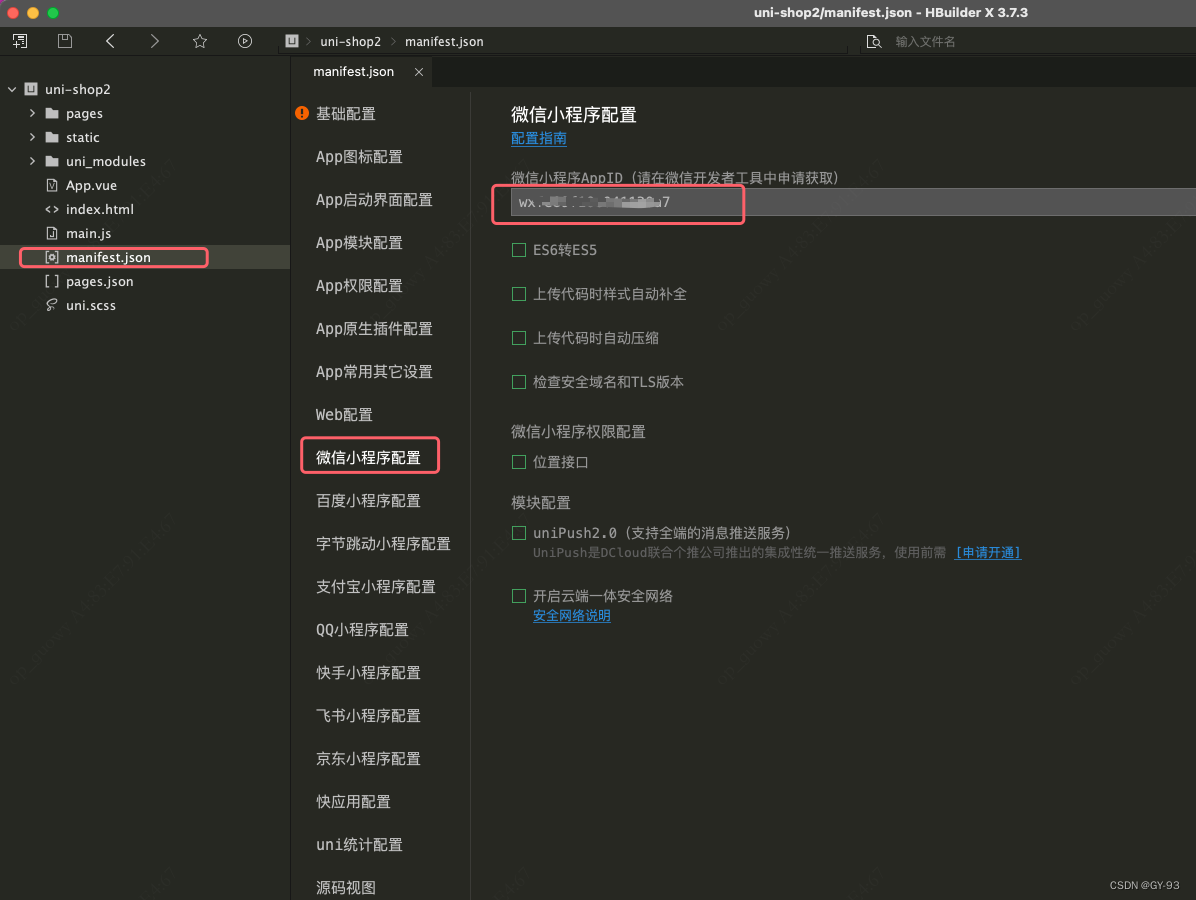Viewport: 1196px width, 900px height.
Task: Click the orange warning icon by 基础配置
Action: point(302,113)
